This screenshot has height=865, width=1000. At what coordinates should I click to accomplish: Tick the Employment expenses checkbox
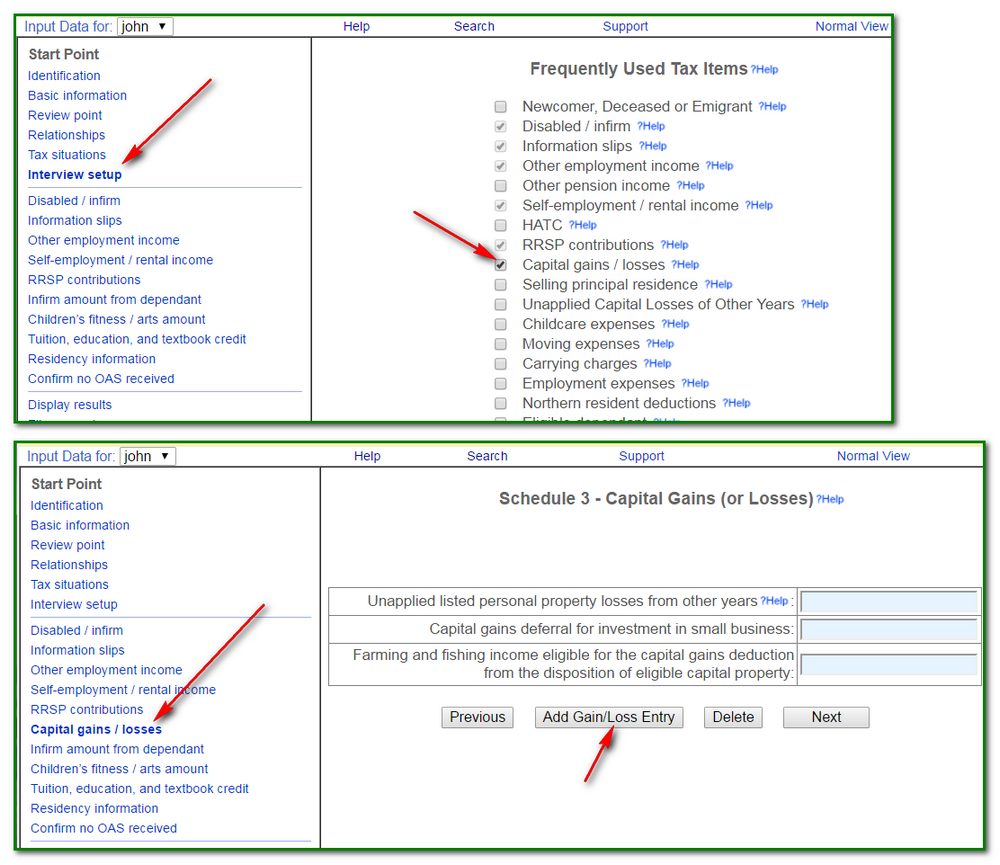click(501, 383)
